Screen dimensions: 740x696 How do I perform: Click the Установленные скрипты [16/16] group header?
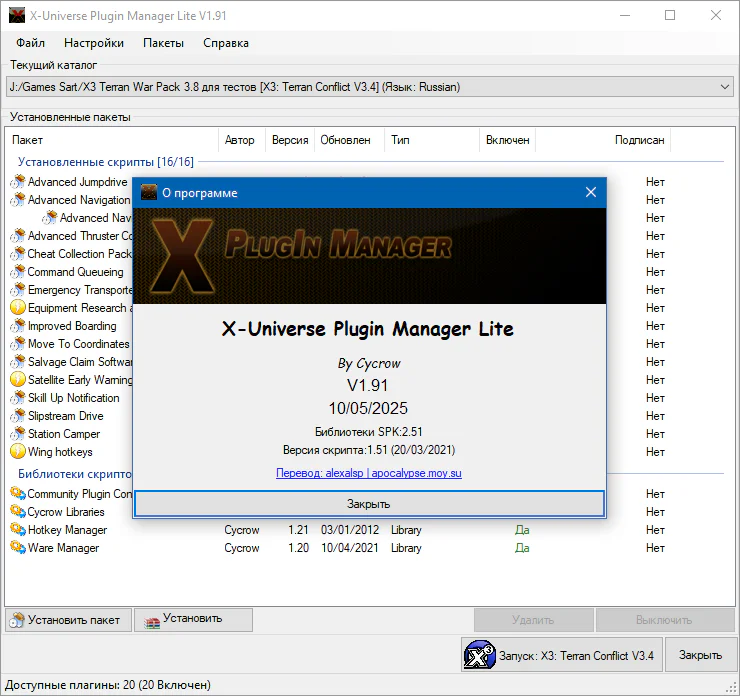click(x=106, y=162)
